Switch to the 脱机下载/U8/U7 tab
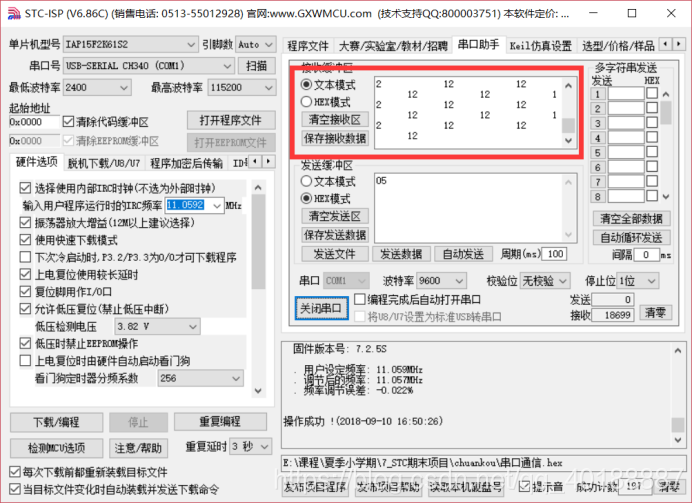 pos(104,164)
